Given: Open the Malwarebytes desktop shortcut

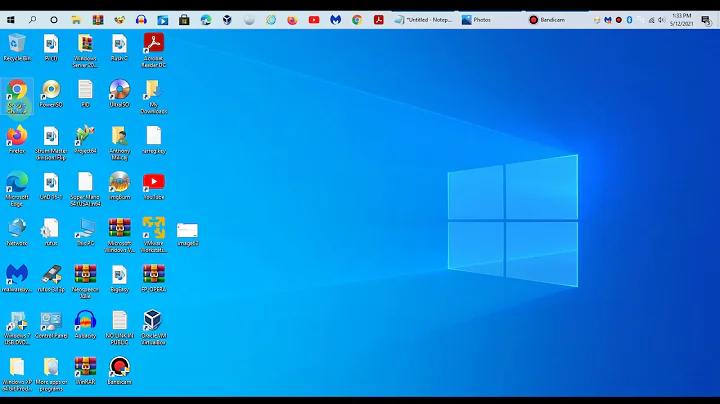Looking at the screenshot, I should tap(17, 278).
